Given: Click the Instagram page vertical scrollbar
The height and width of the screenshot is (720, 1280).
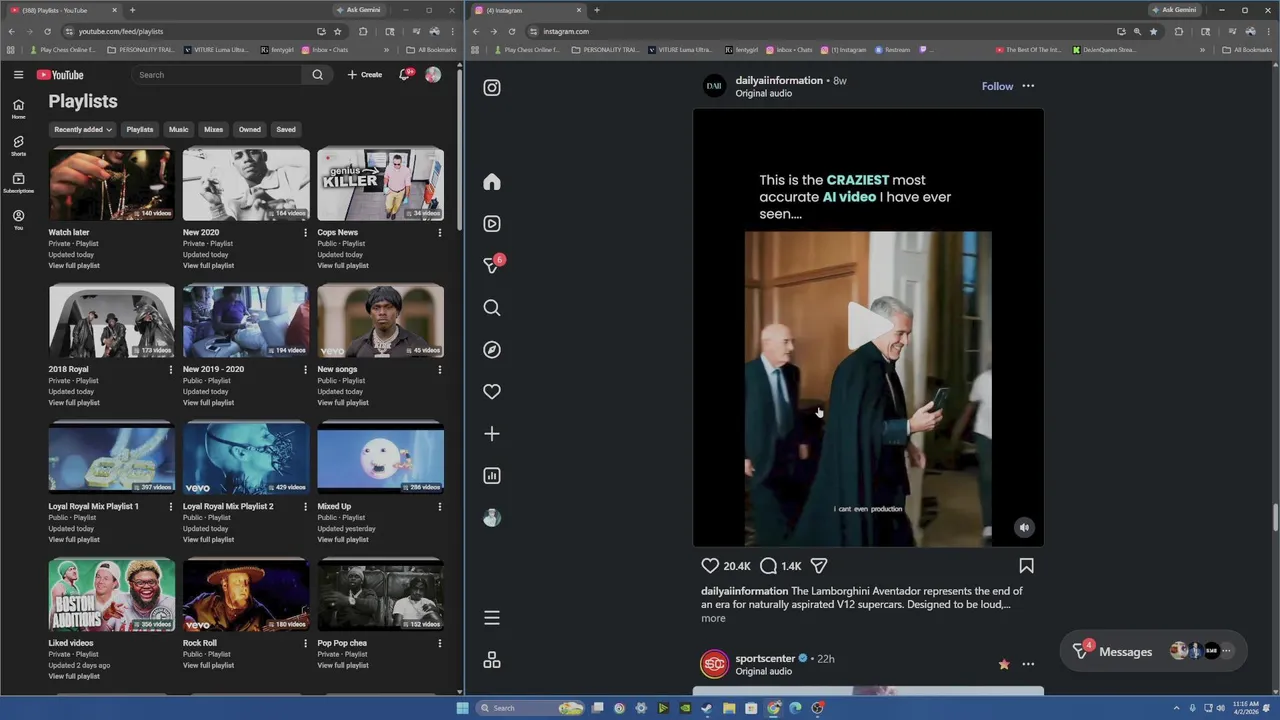Looking at the screenshot, I should (1275, 520).
